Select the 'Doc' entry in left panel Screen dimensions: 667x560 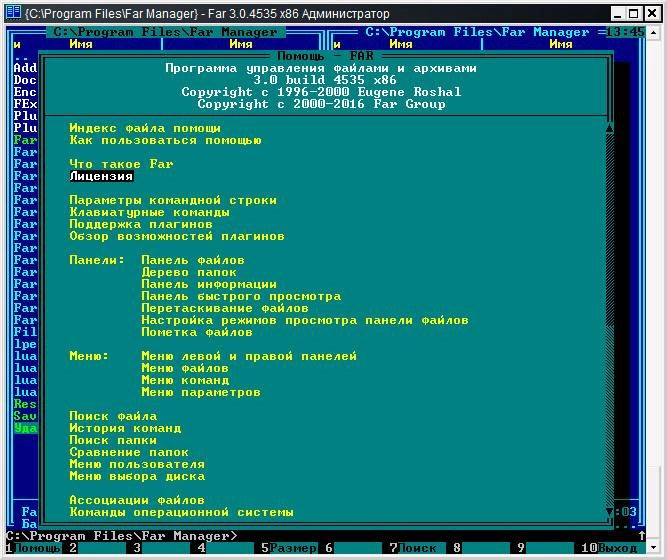coord(25,80)
